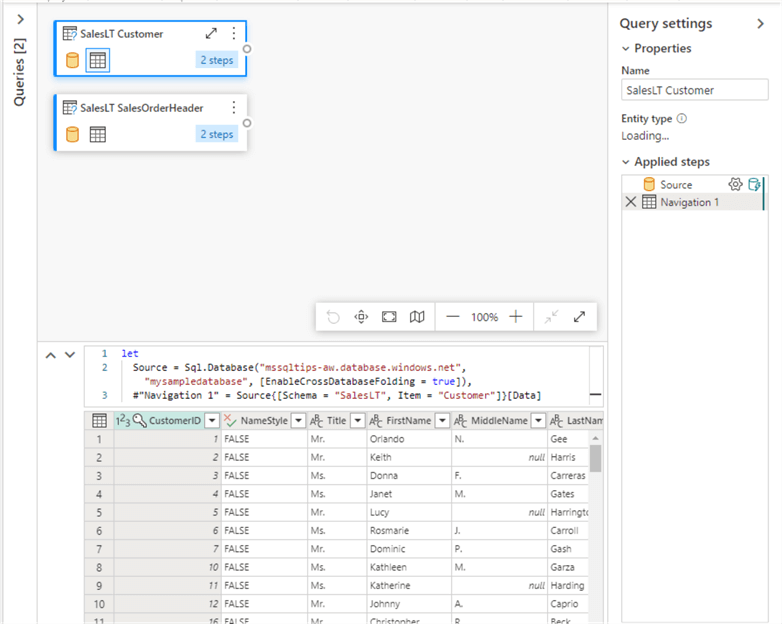Collapse the Applied steps section
The width and height of the screenshot is (782, 624).
click(x=626, y=161)
